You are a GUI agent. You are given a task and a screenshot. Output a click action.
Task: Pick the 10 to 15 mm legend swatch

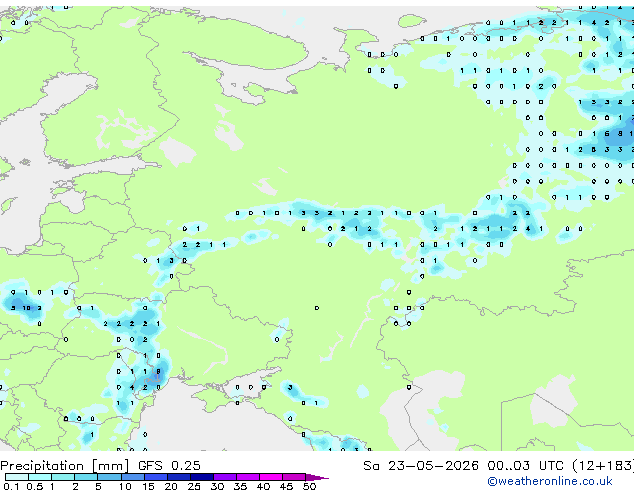(x=133, y=477)
